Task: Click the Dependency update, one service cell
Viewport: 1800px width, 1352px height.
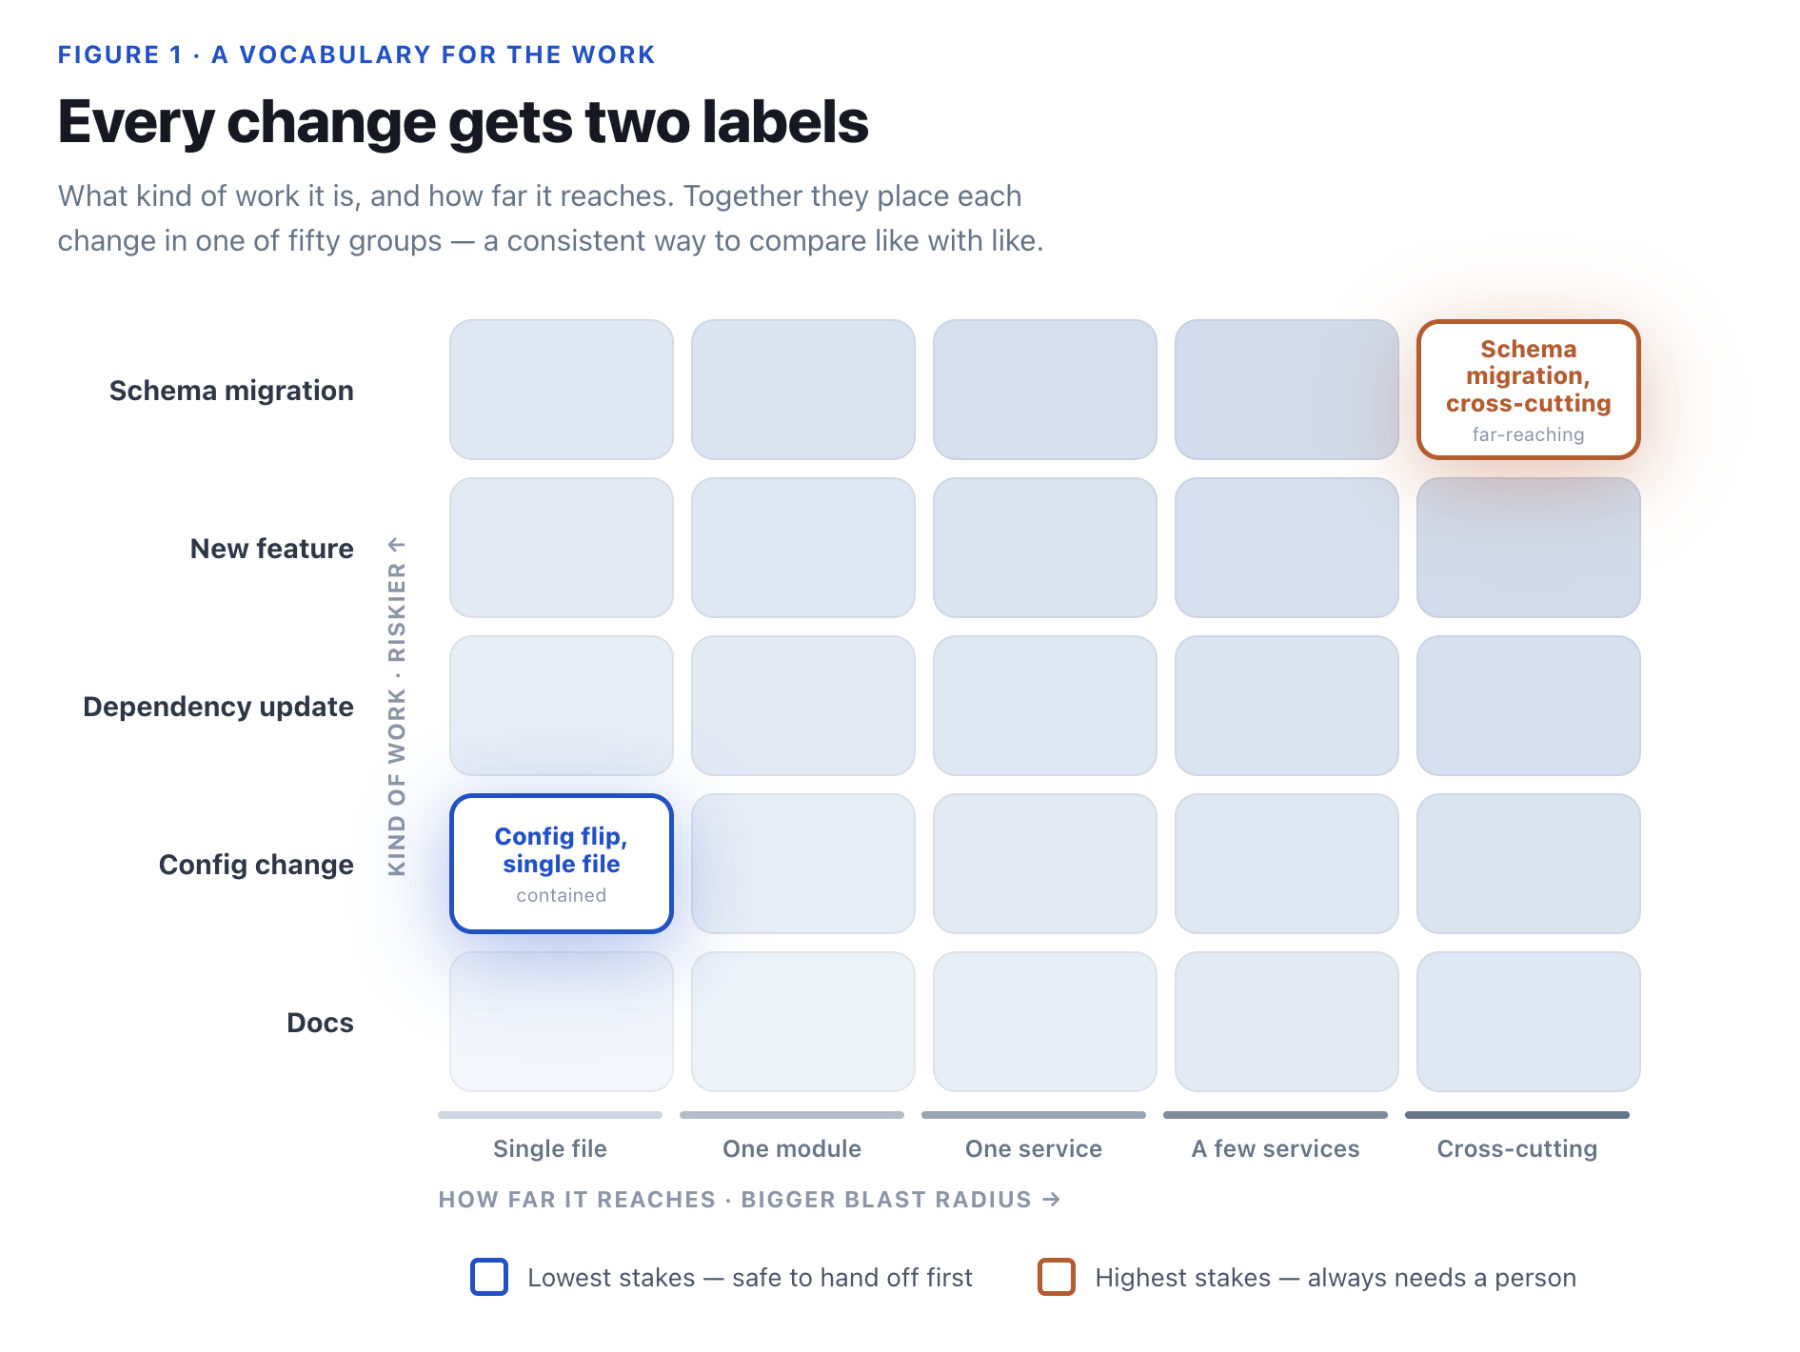Action: [x=1045, y=705]
